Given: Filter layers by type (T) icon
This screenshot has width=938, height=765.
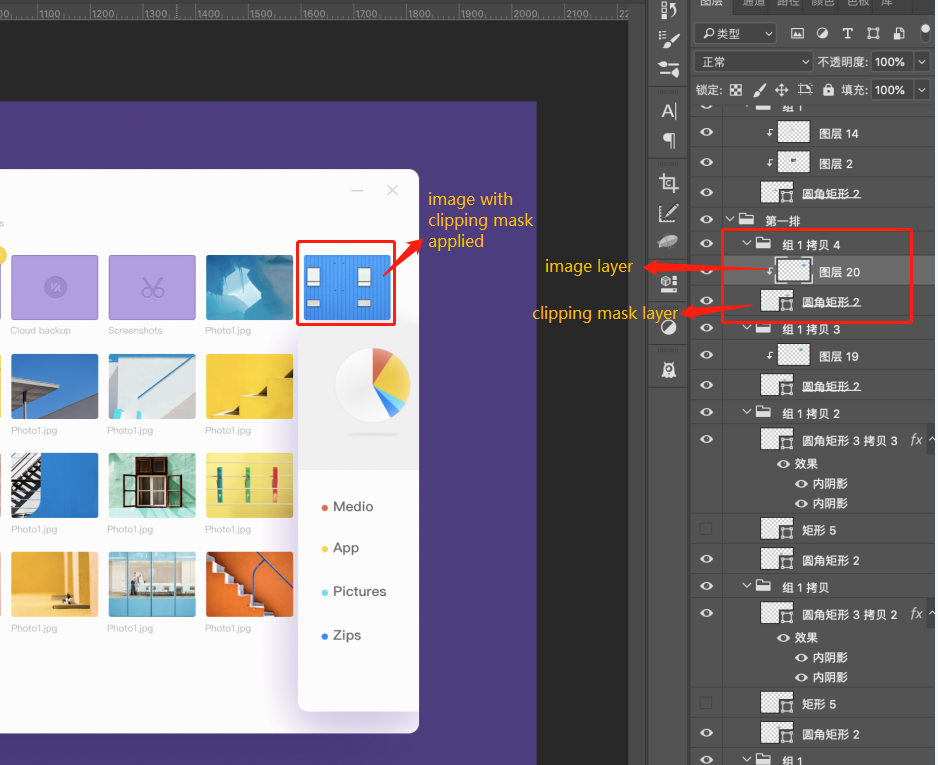Looking at the screenshot, I should [848, 33].
